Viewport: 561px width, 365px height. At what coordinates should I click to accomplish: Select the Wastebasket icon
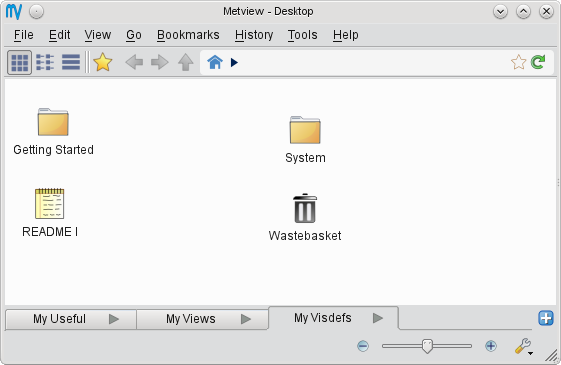[305, 208]
